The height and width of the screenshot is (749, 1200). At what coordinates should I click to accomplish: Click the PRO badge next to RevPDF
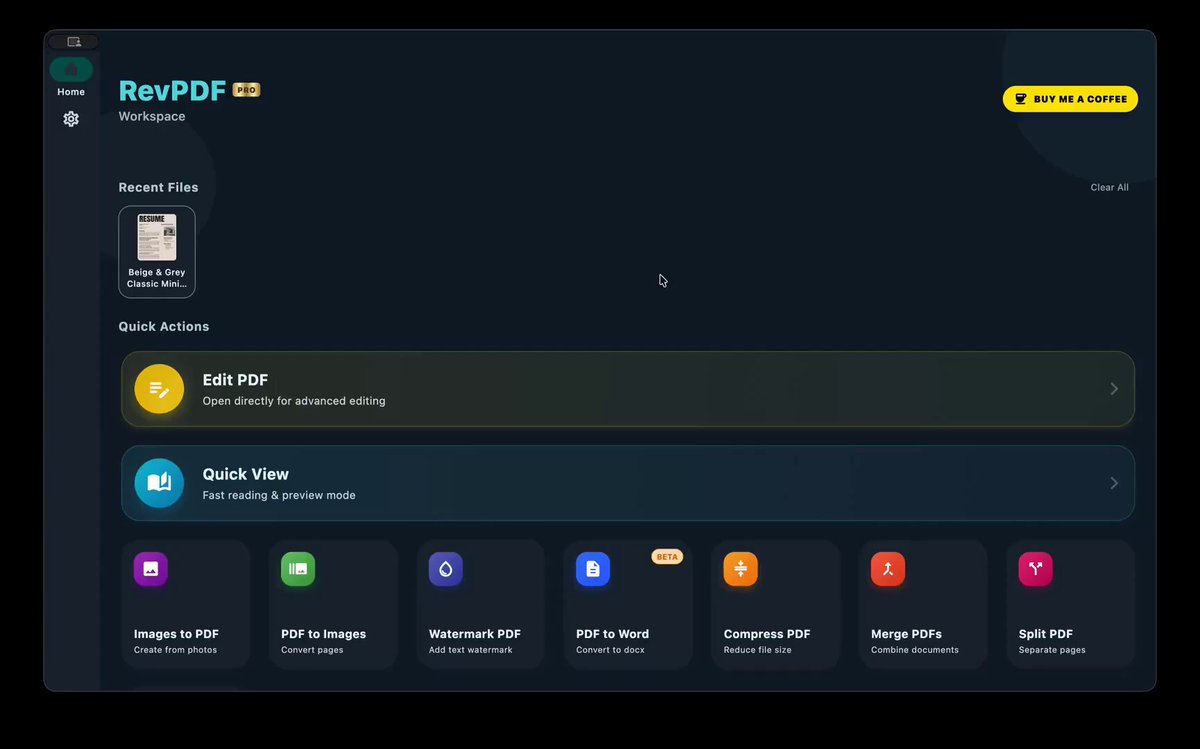click(x=246, y=90)
